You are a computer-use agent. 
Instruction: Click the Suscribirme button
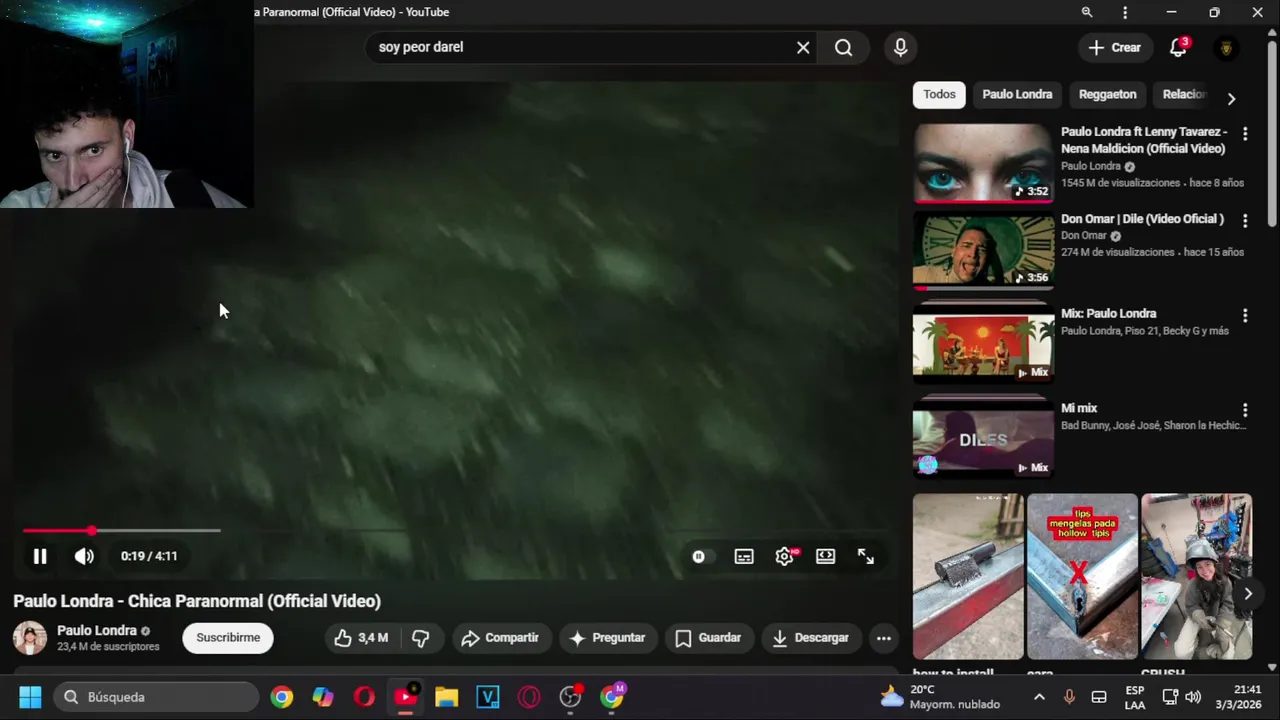pos(228,638)
